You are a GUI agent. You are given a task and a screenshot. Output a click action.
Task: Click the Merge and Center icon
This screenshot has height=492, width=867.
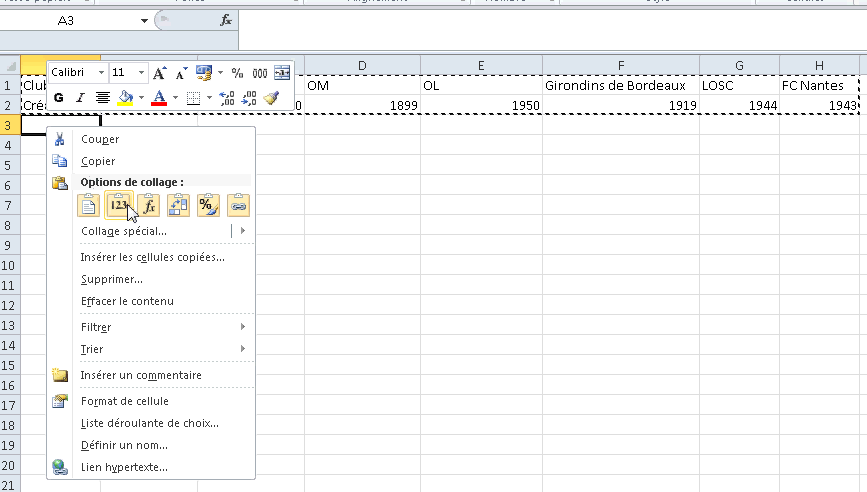coord(282,73)
